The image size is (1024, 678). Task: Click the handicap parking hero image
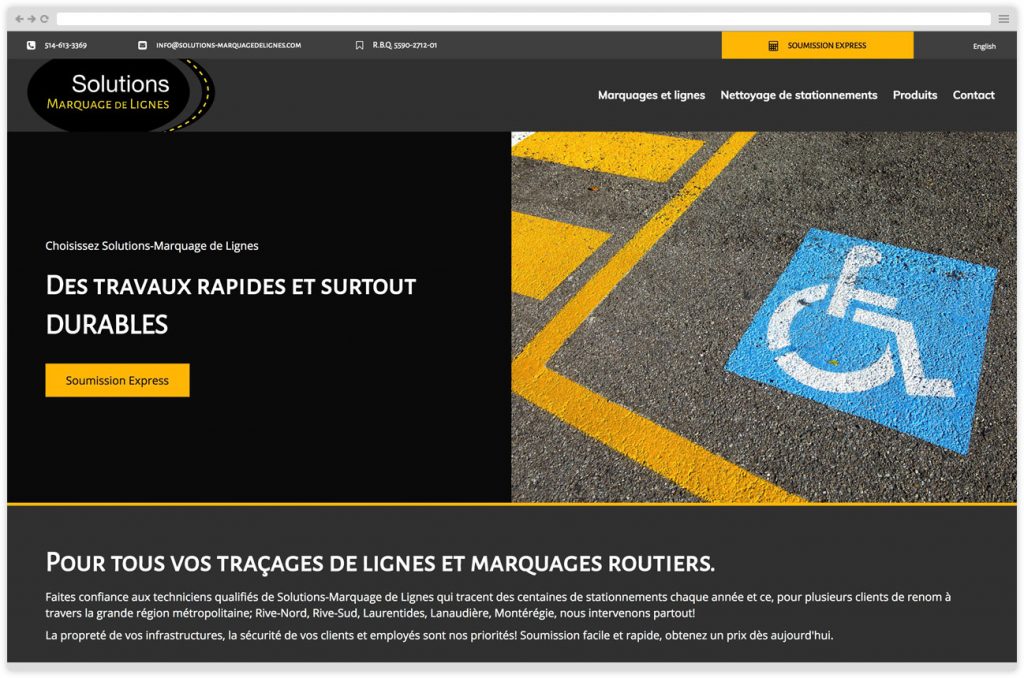(763, 317)
